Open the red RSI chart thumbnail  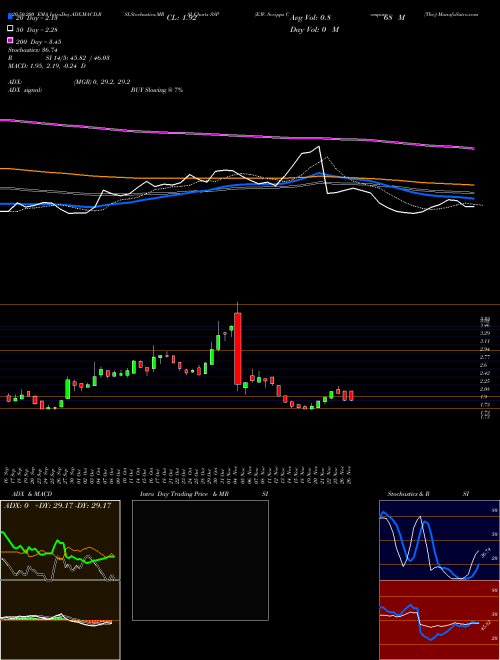(439, 620)
